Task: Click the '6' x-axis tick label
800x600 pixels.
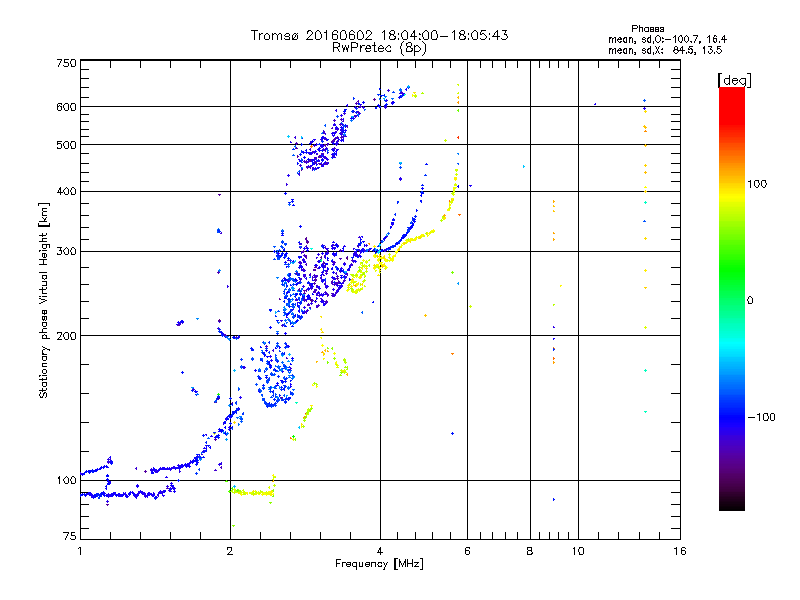Action: [467, 551]
